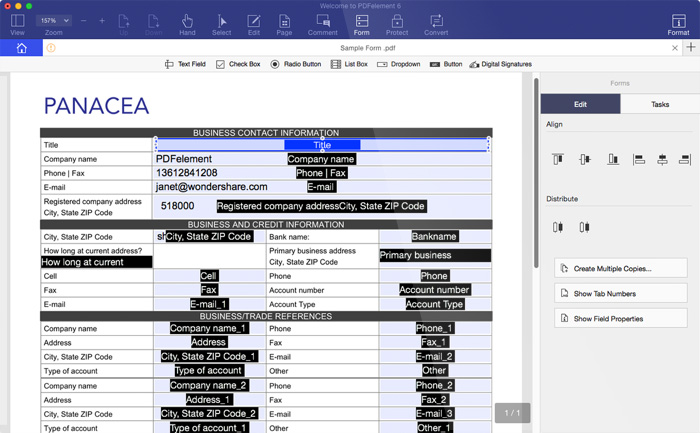Select the Registered company address field
Image resolution: width=700 pixels, height=433 pixels.
coord(322,206)
